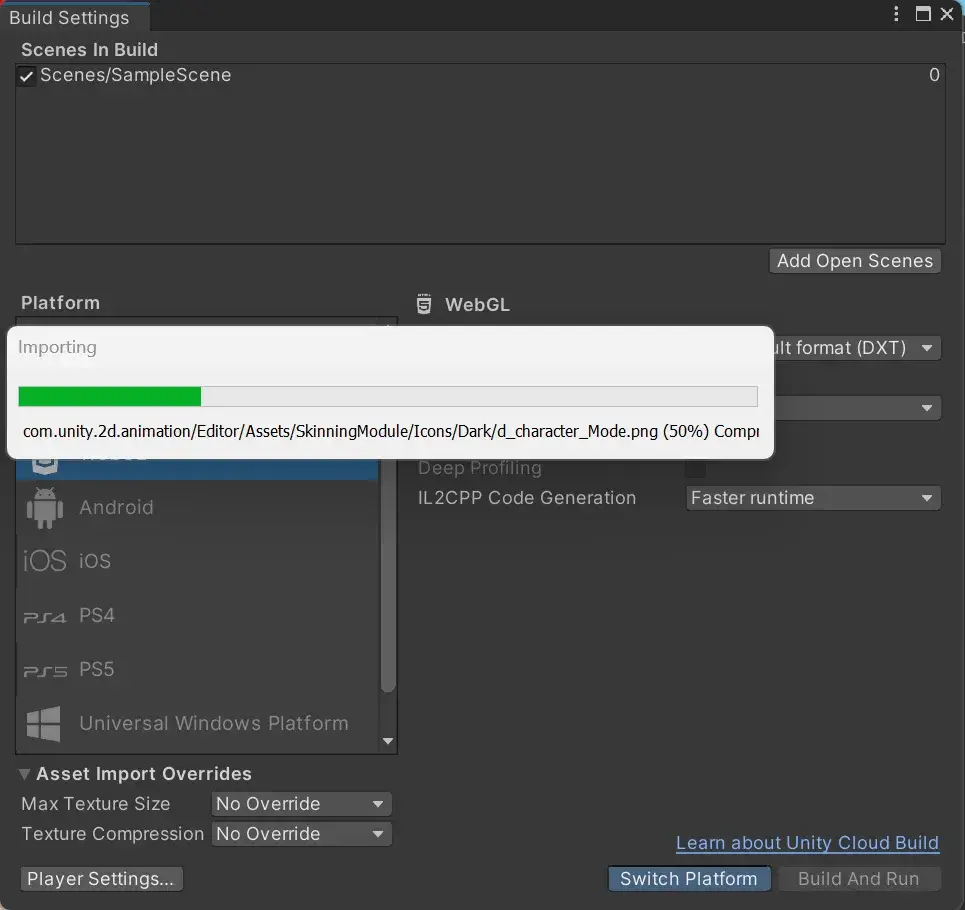Select the PS4 platform row
Image resolution: width=965 pixels, height=910 pixels.
pos(198,615)
